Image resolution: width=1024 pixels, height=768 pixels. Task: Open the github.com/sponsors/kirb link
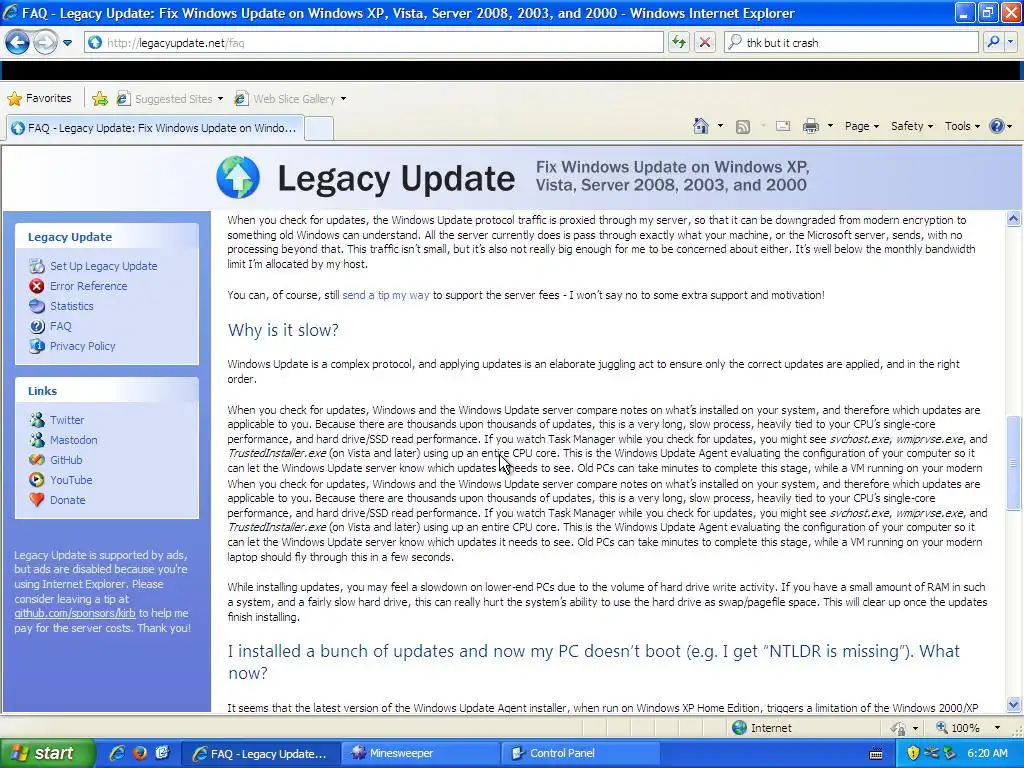point(74,613)
